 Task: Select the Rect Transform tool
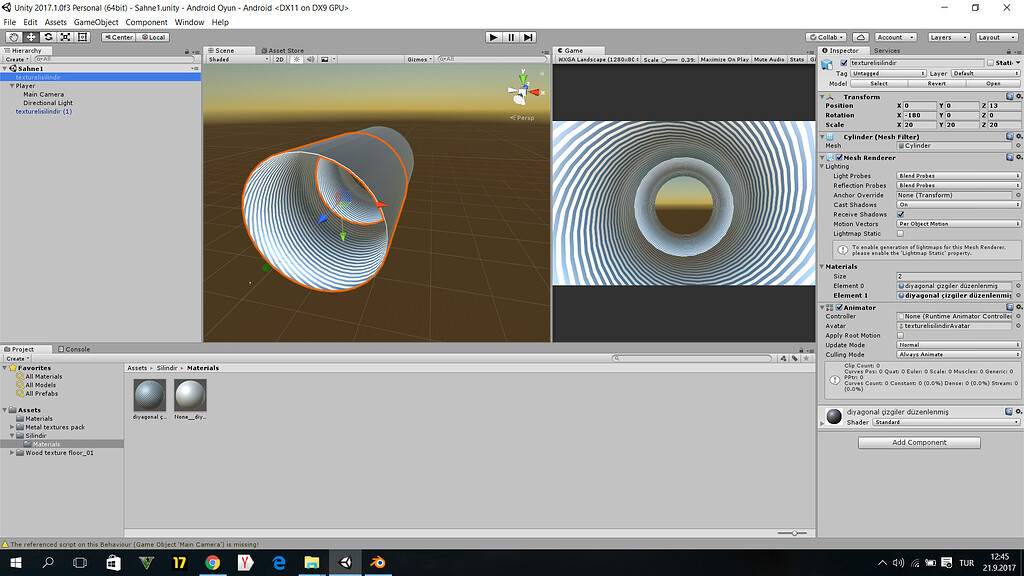tap(84, 36)
